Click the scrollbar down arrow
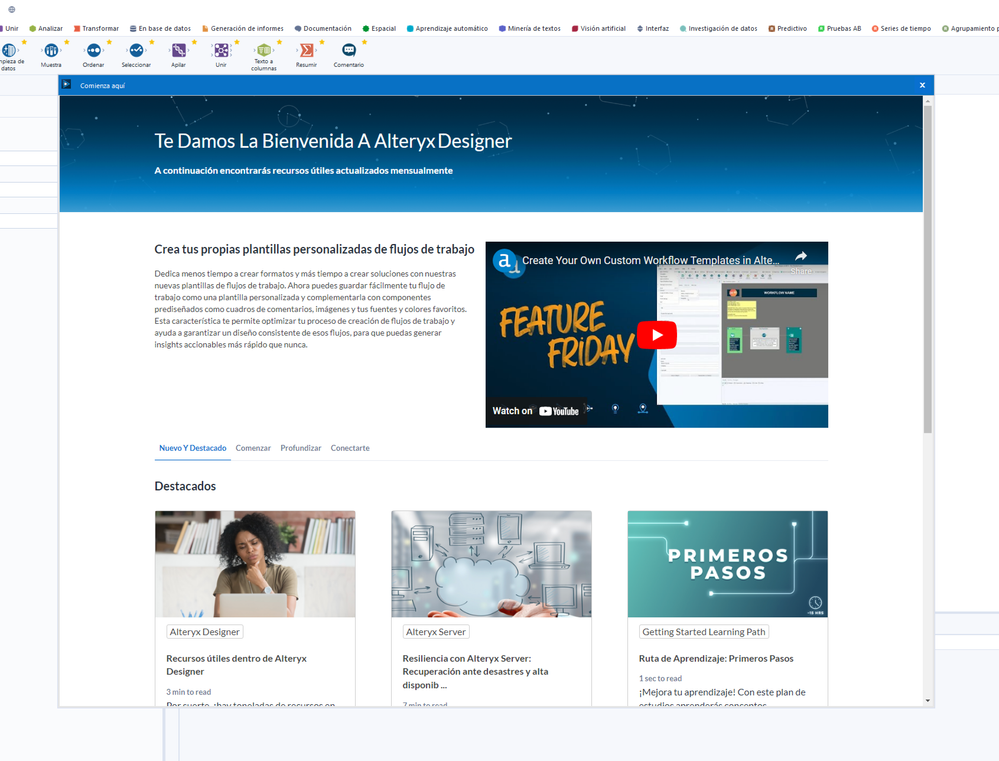Image resolution: width=999 pixels, height=761 pixels. coord(928,700)
